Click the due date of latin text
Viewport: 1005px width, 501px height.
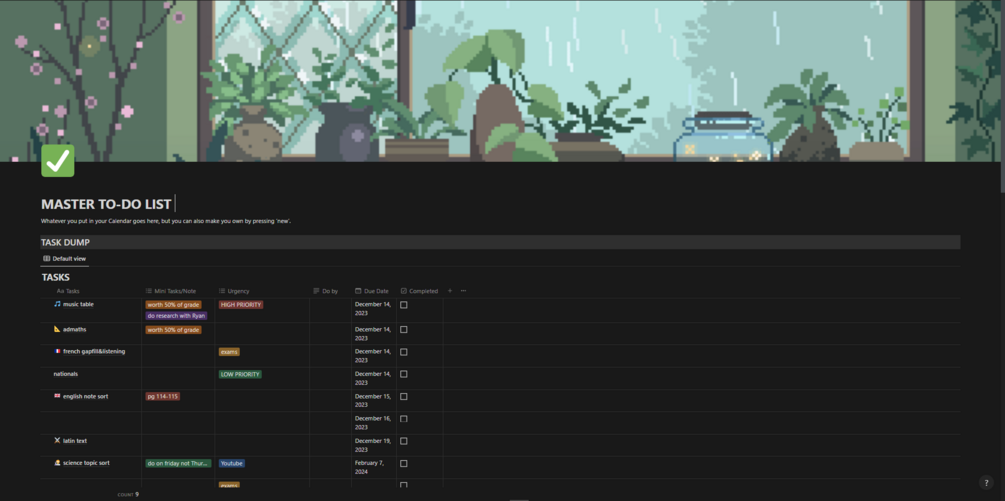click(x=374, y=445)
